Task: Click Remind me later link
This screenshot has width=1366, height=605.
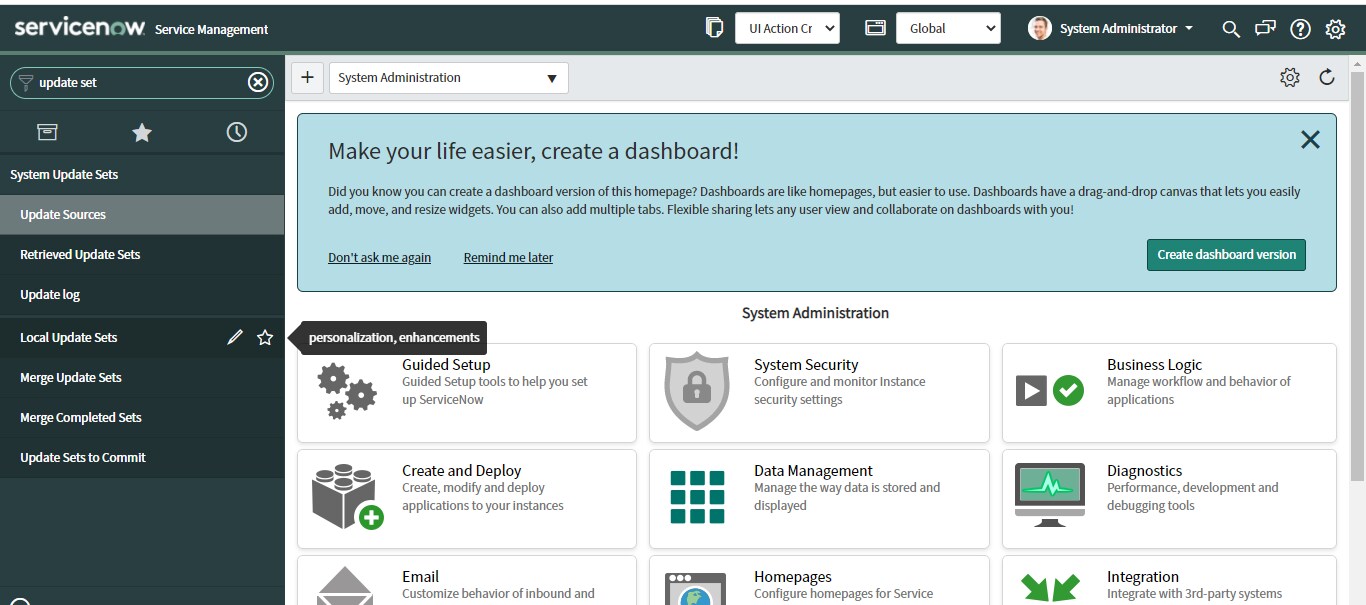Action: click(x=508, y=258)
